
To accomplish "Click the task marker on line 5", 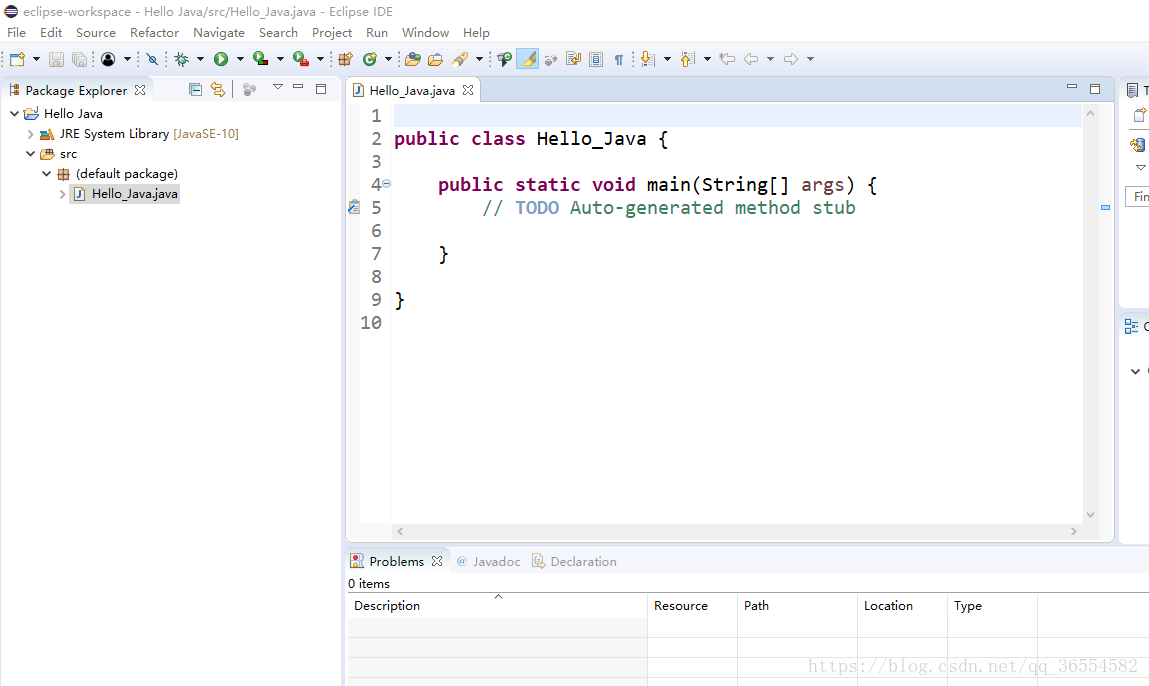I will (354, 207).
